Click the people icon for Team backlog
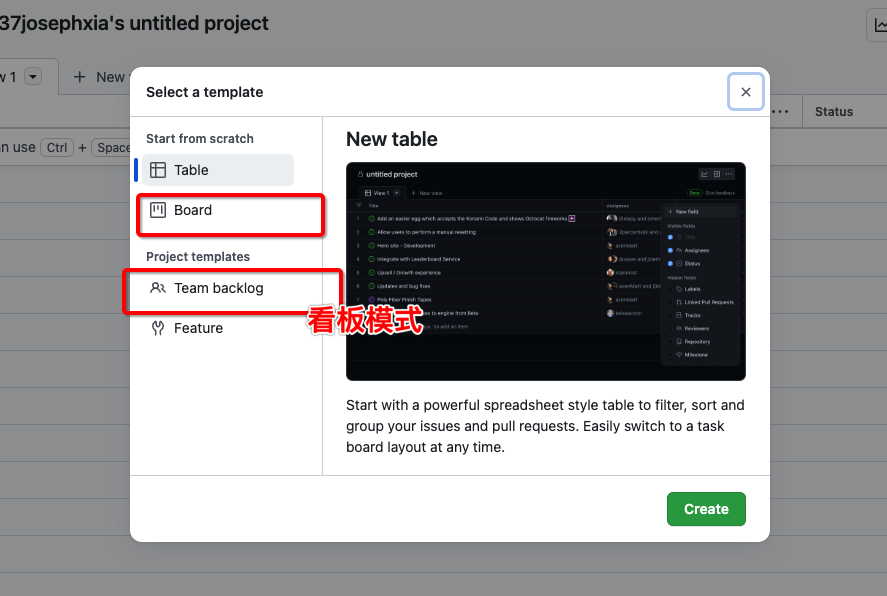Image resolution: width=887 pixels, height=596 pixels. click(x=158, y=288)
